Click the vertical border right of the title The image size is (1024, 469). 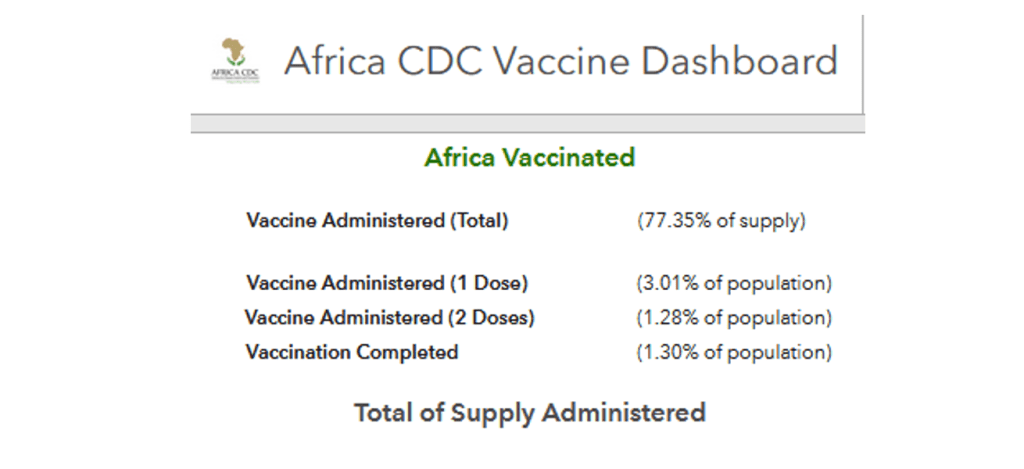point(863,60)
